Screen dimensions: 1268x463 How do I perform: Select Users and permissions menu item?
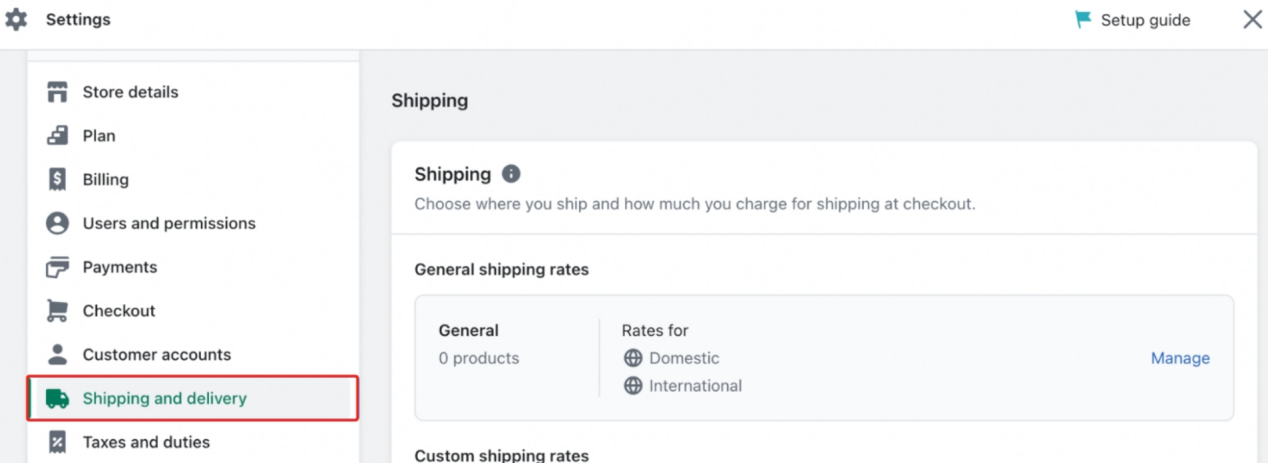[169, 224]
